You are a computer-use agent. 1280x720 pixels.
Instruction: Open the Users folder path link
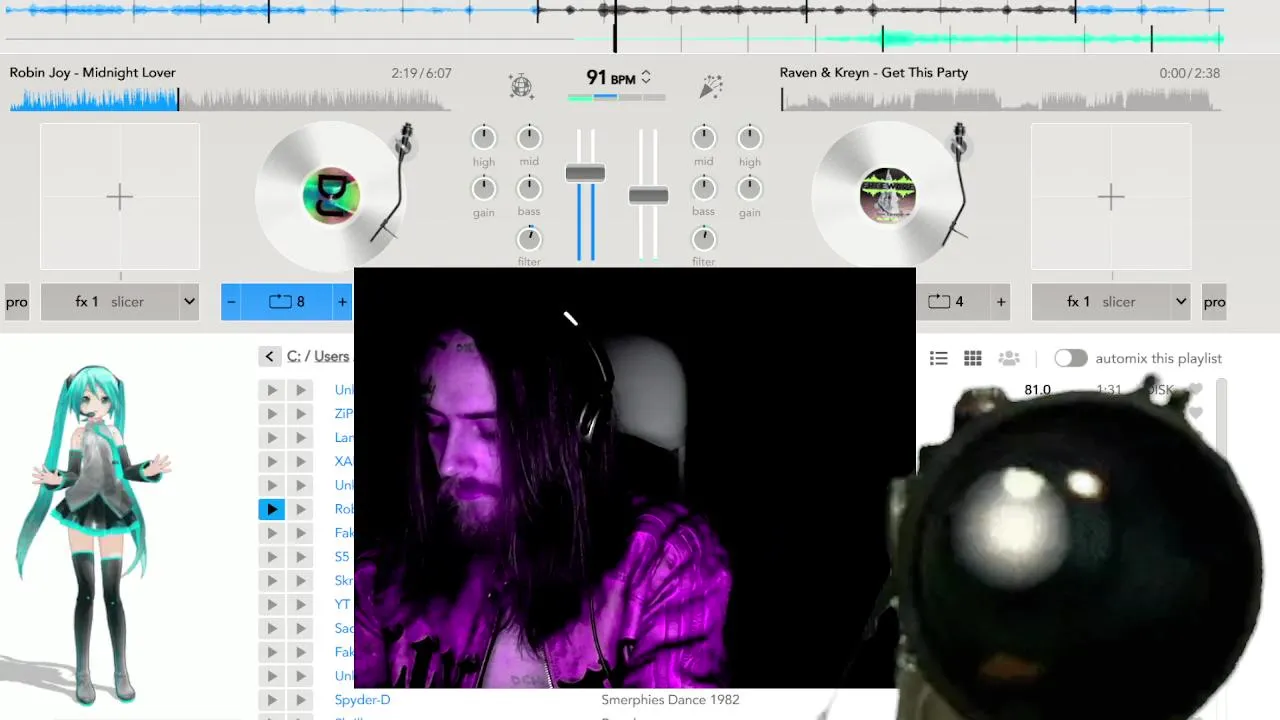pyautogui.click(x=332, y=356)
